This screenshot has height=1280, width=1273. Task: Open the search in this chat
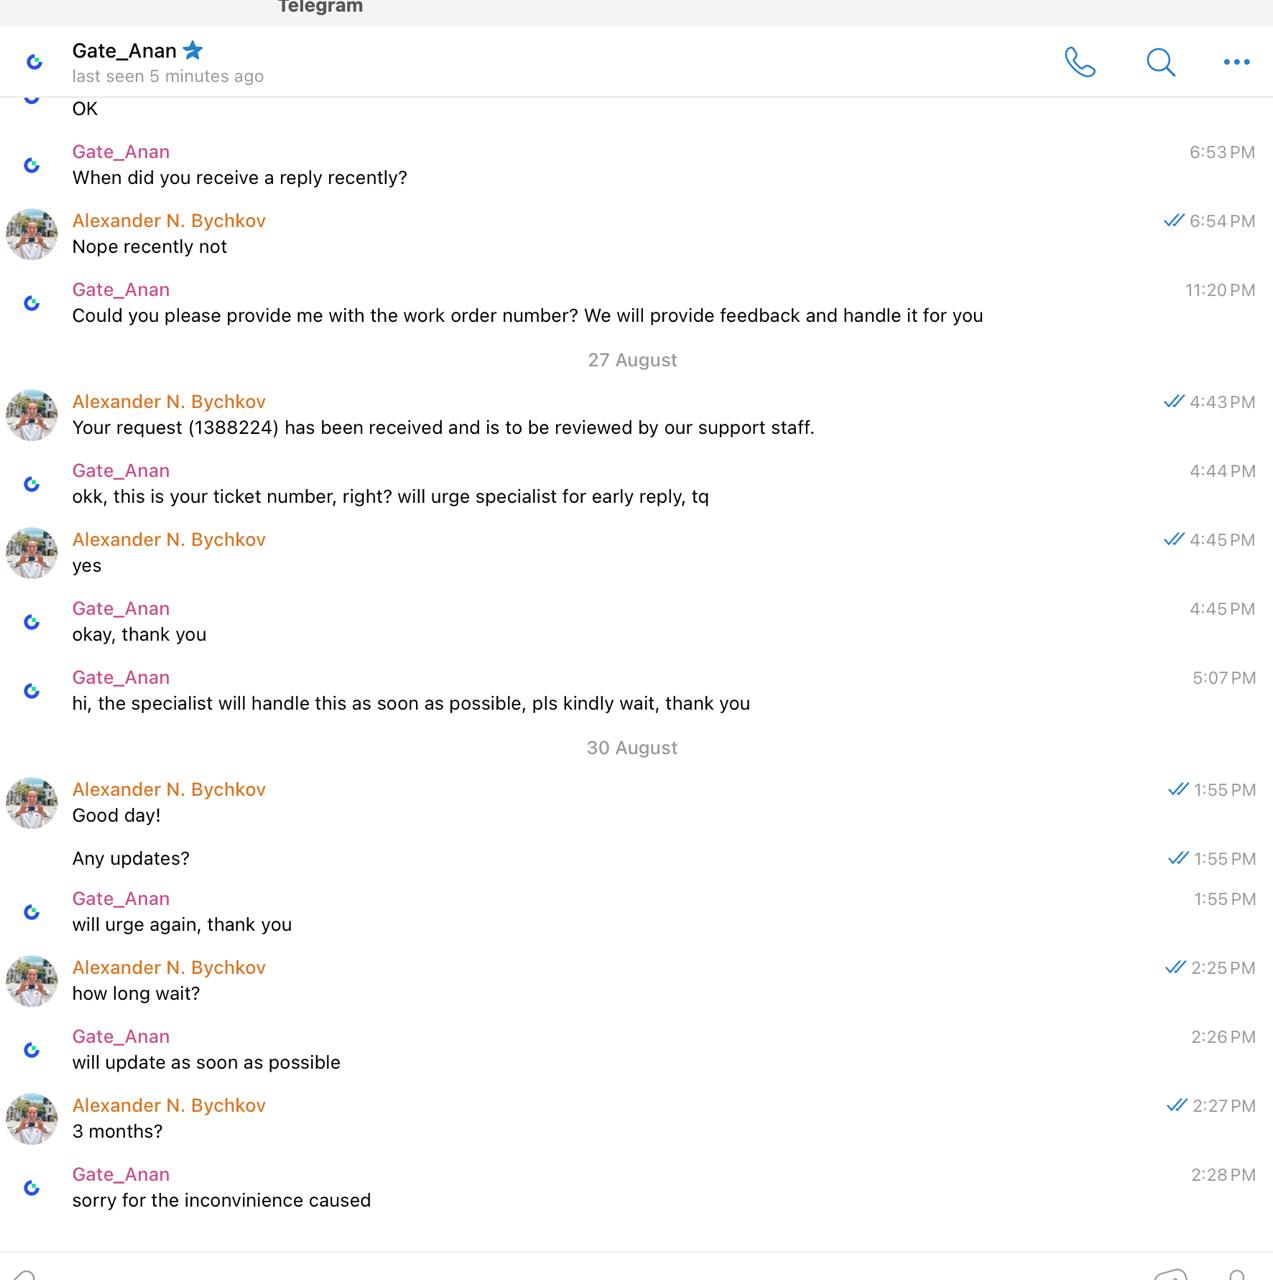click(1160, 62)
